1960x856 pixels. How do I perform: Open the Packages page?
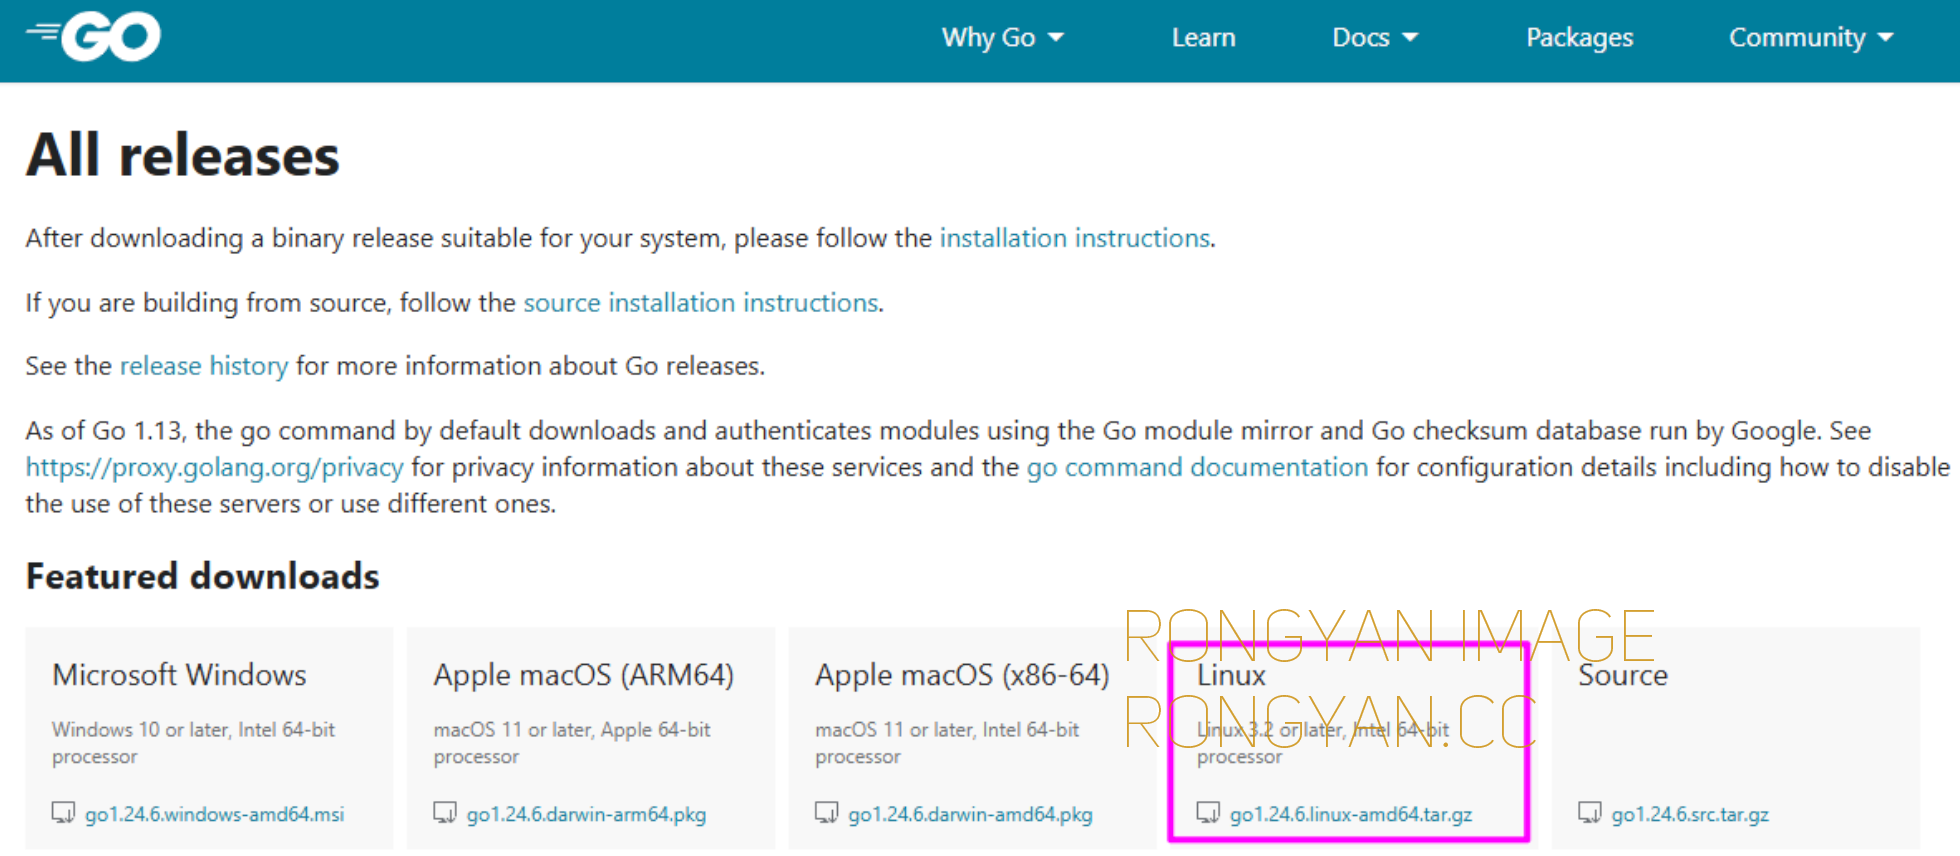[x=1580, y=38]
